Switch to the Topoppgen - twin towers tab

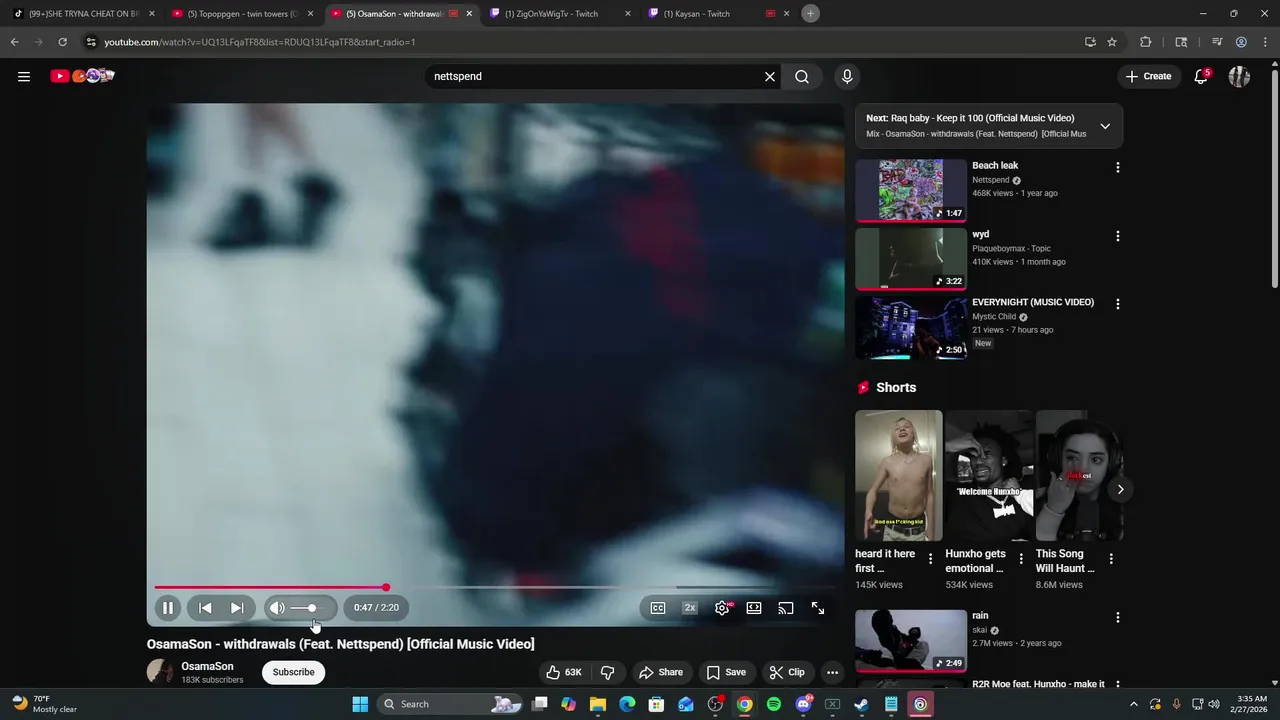coord(243,14)
